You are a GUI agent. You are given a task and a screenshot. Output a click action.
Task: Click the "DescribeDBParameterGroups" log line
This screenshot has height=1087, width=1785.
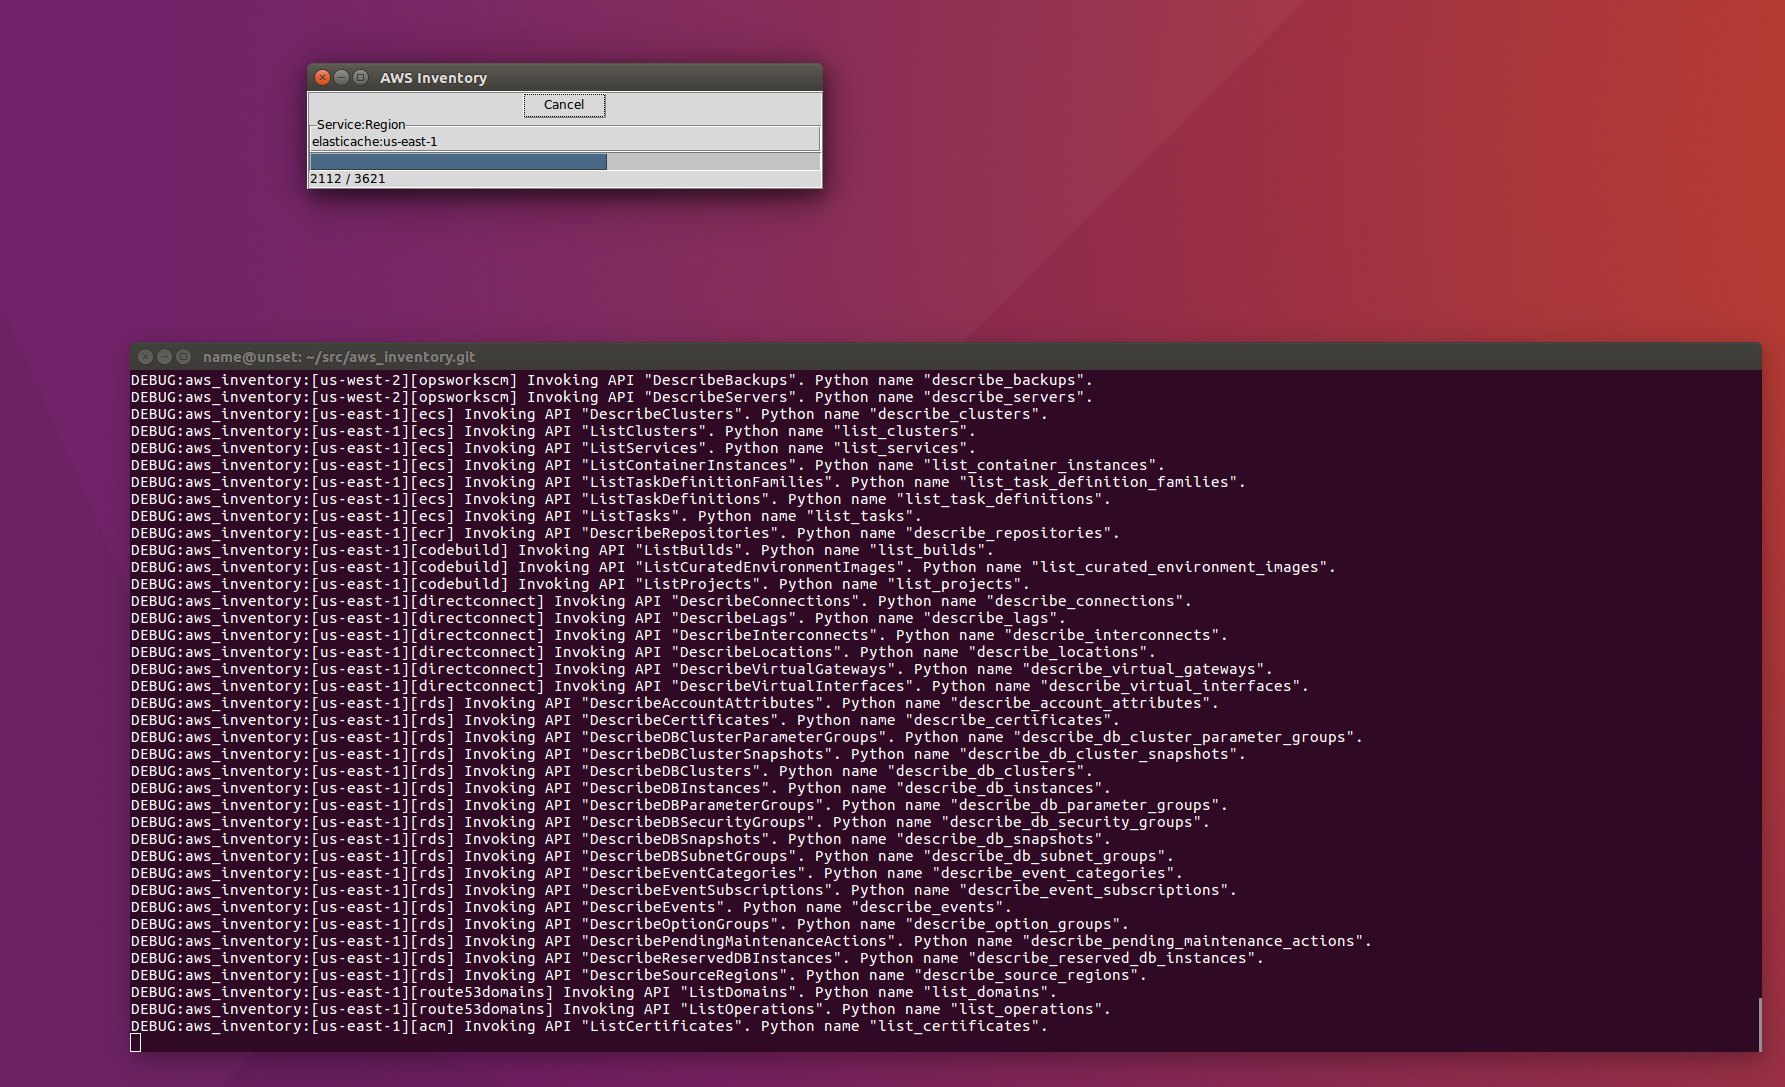(x=679, y=805)
